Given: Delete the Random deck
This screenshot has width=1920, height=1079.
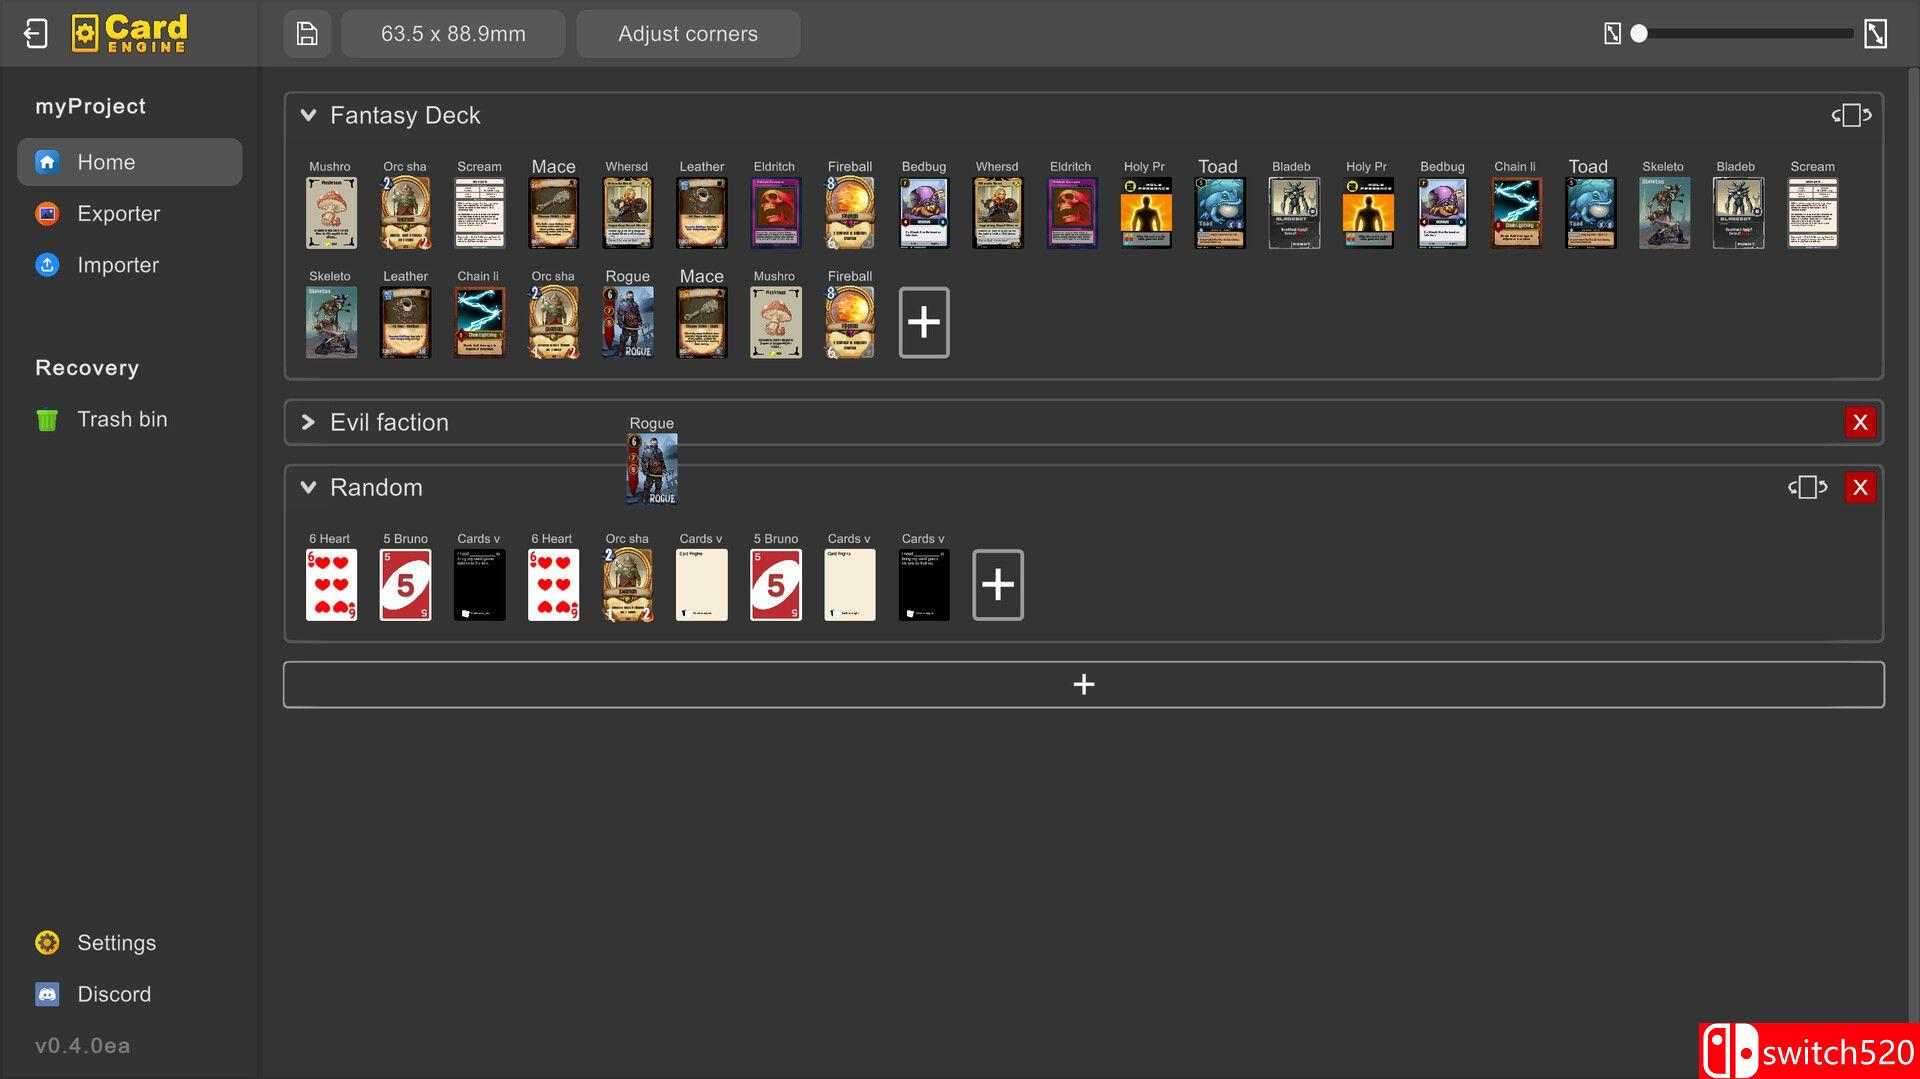Looking at the screenshot, I should point(1860,488).
